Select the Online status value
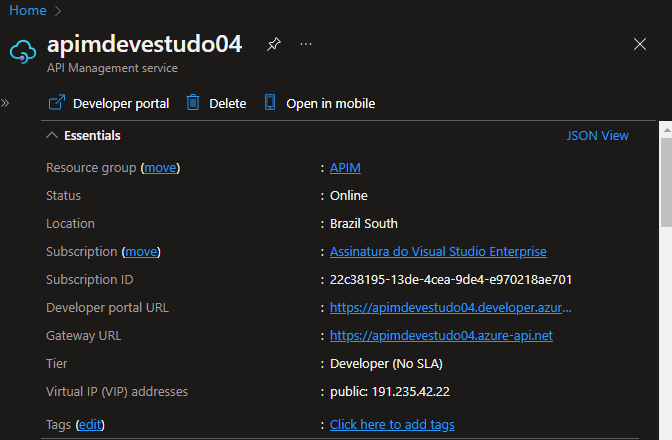The width and height of the screenshot is (672, 440). pyautogui.click(x=348, y=196)
